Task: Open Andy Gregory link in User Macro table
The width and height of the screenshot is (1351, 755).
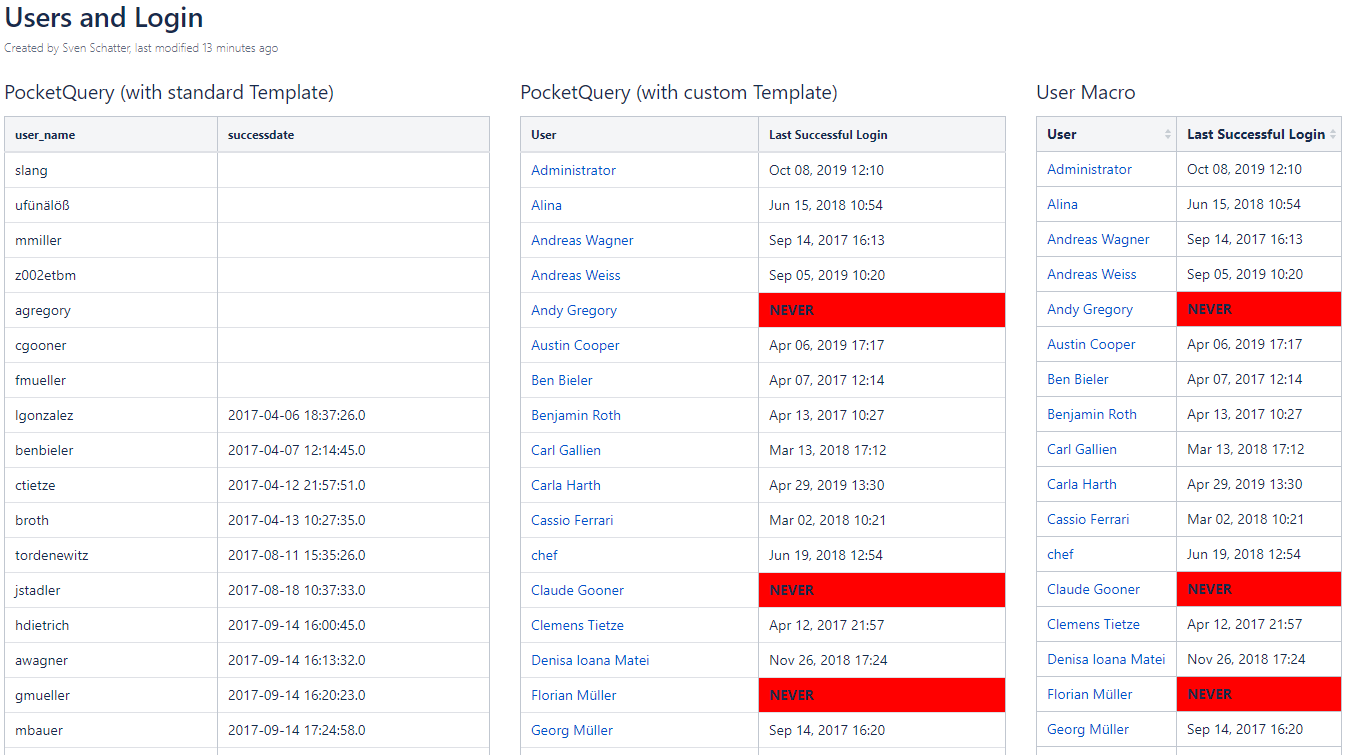Action: 1090,309
